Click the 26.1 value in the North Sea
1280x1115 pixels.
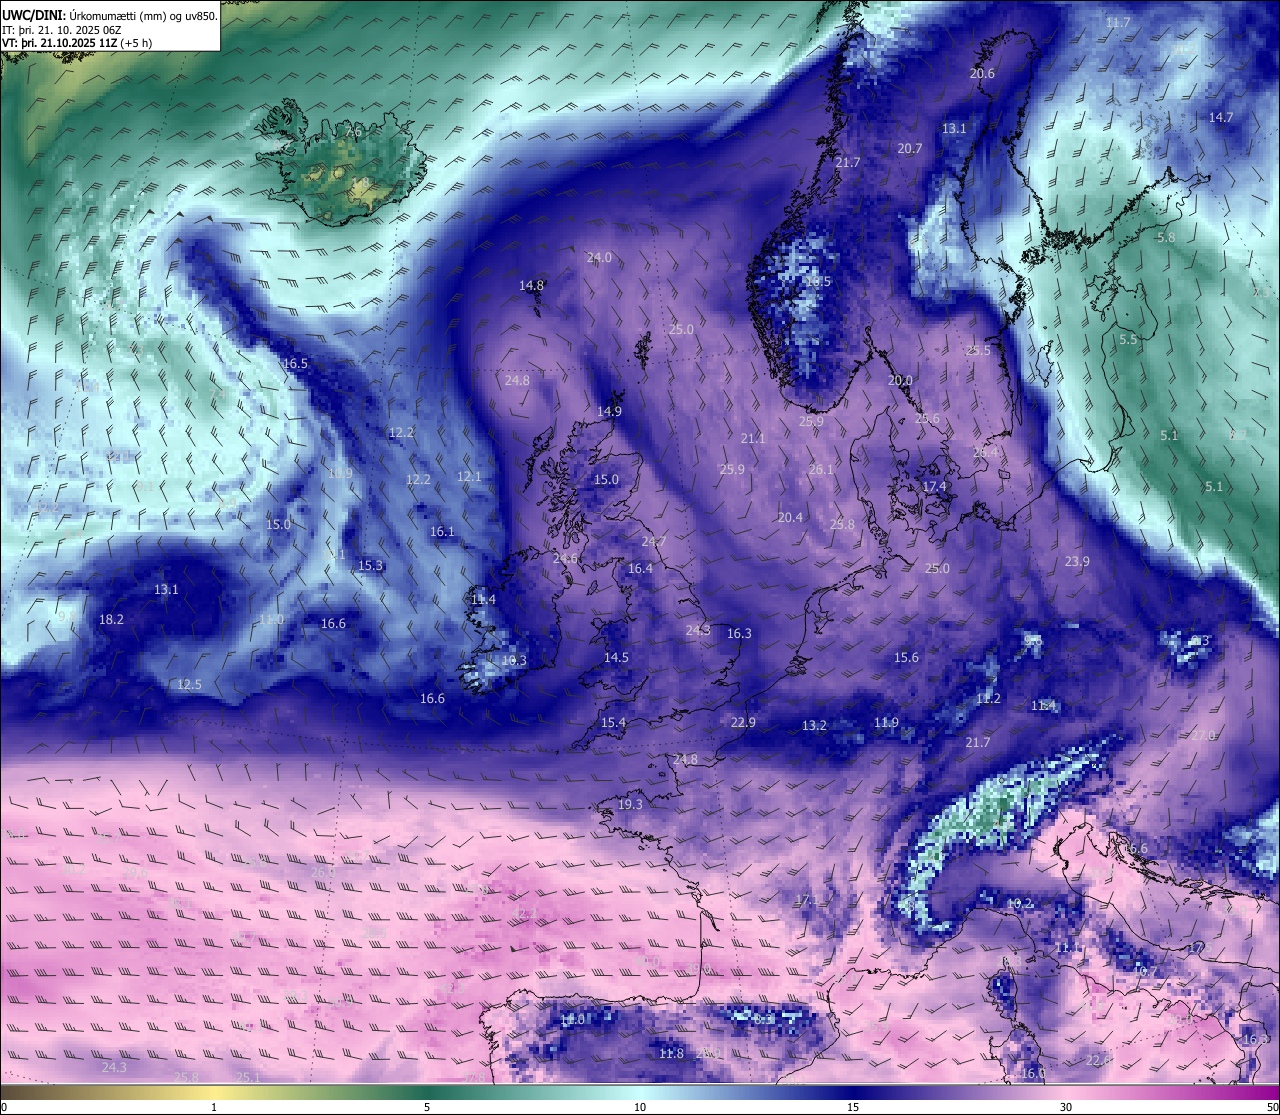click(821, 469)
